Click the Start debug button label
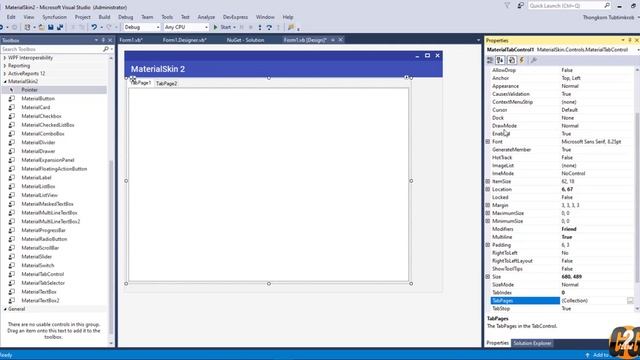 pos(225,27)
